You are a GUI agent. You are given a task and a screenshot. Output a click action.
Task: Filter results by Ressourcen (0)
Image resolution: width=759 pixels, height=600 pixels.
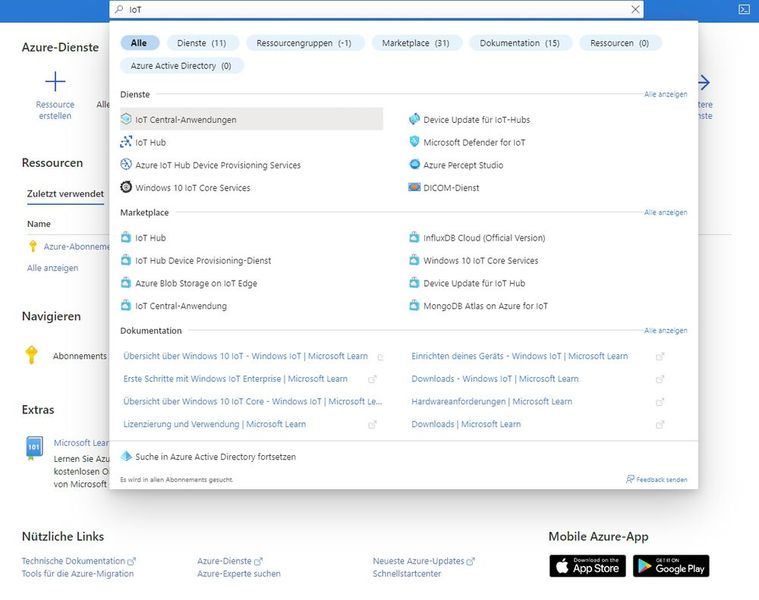coord(620,43)
